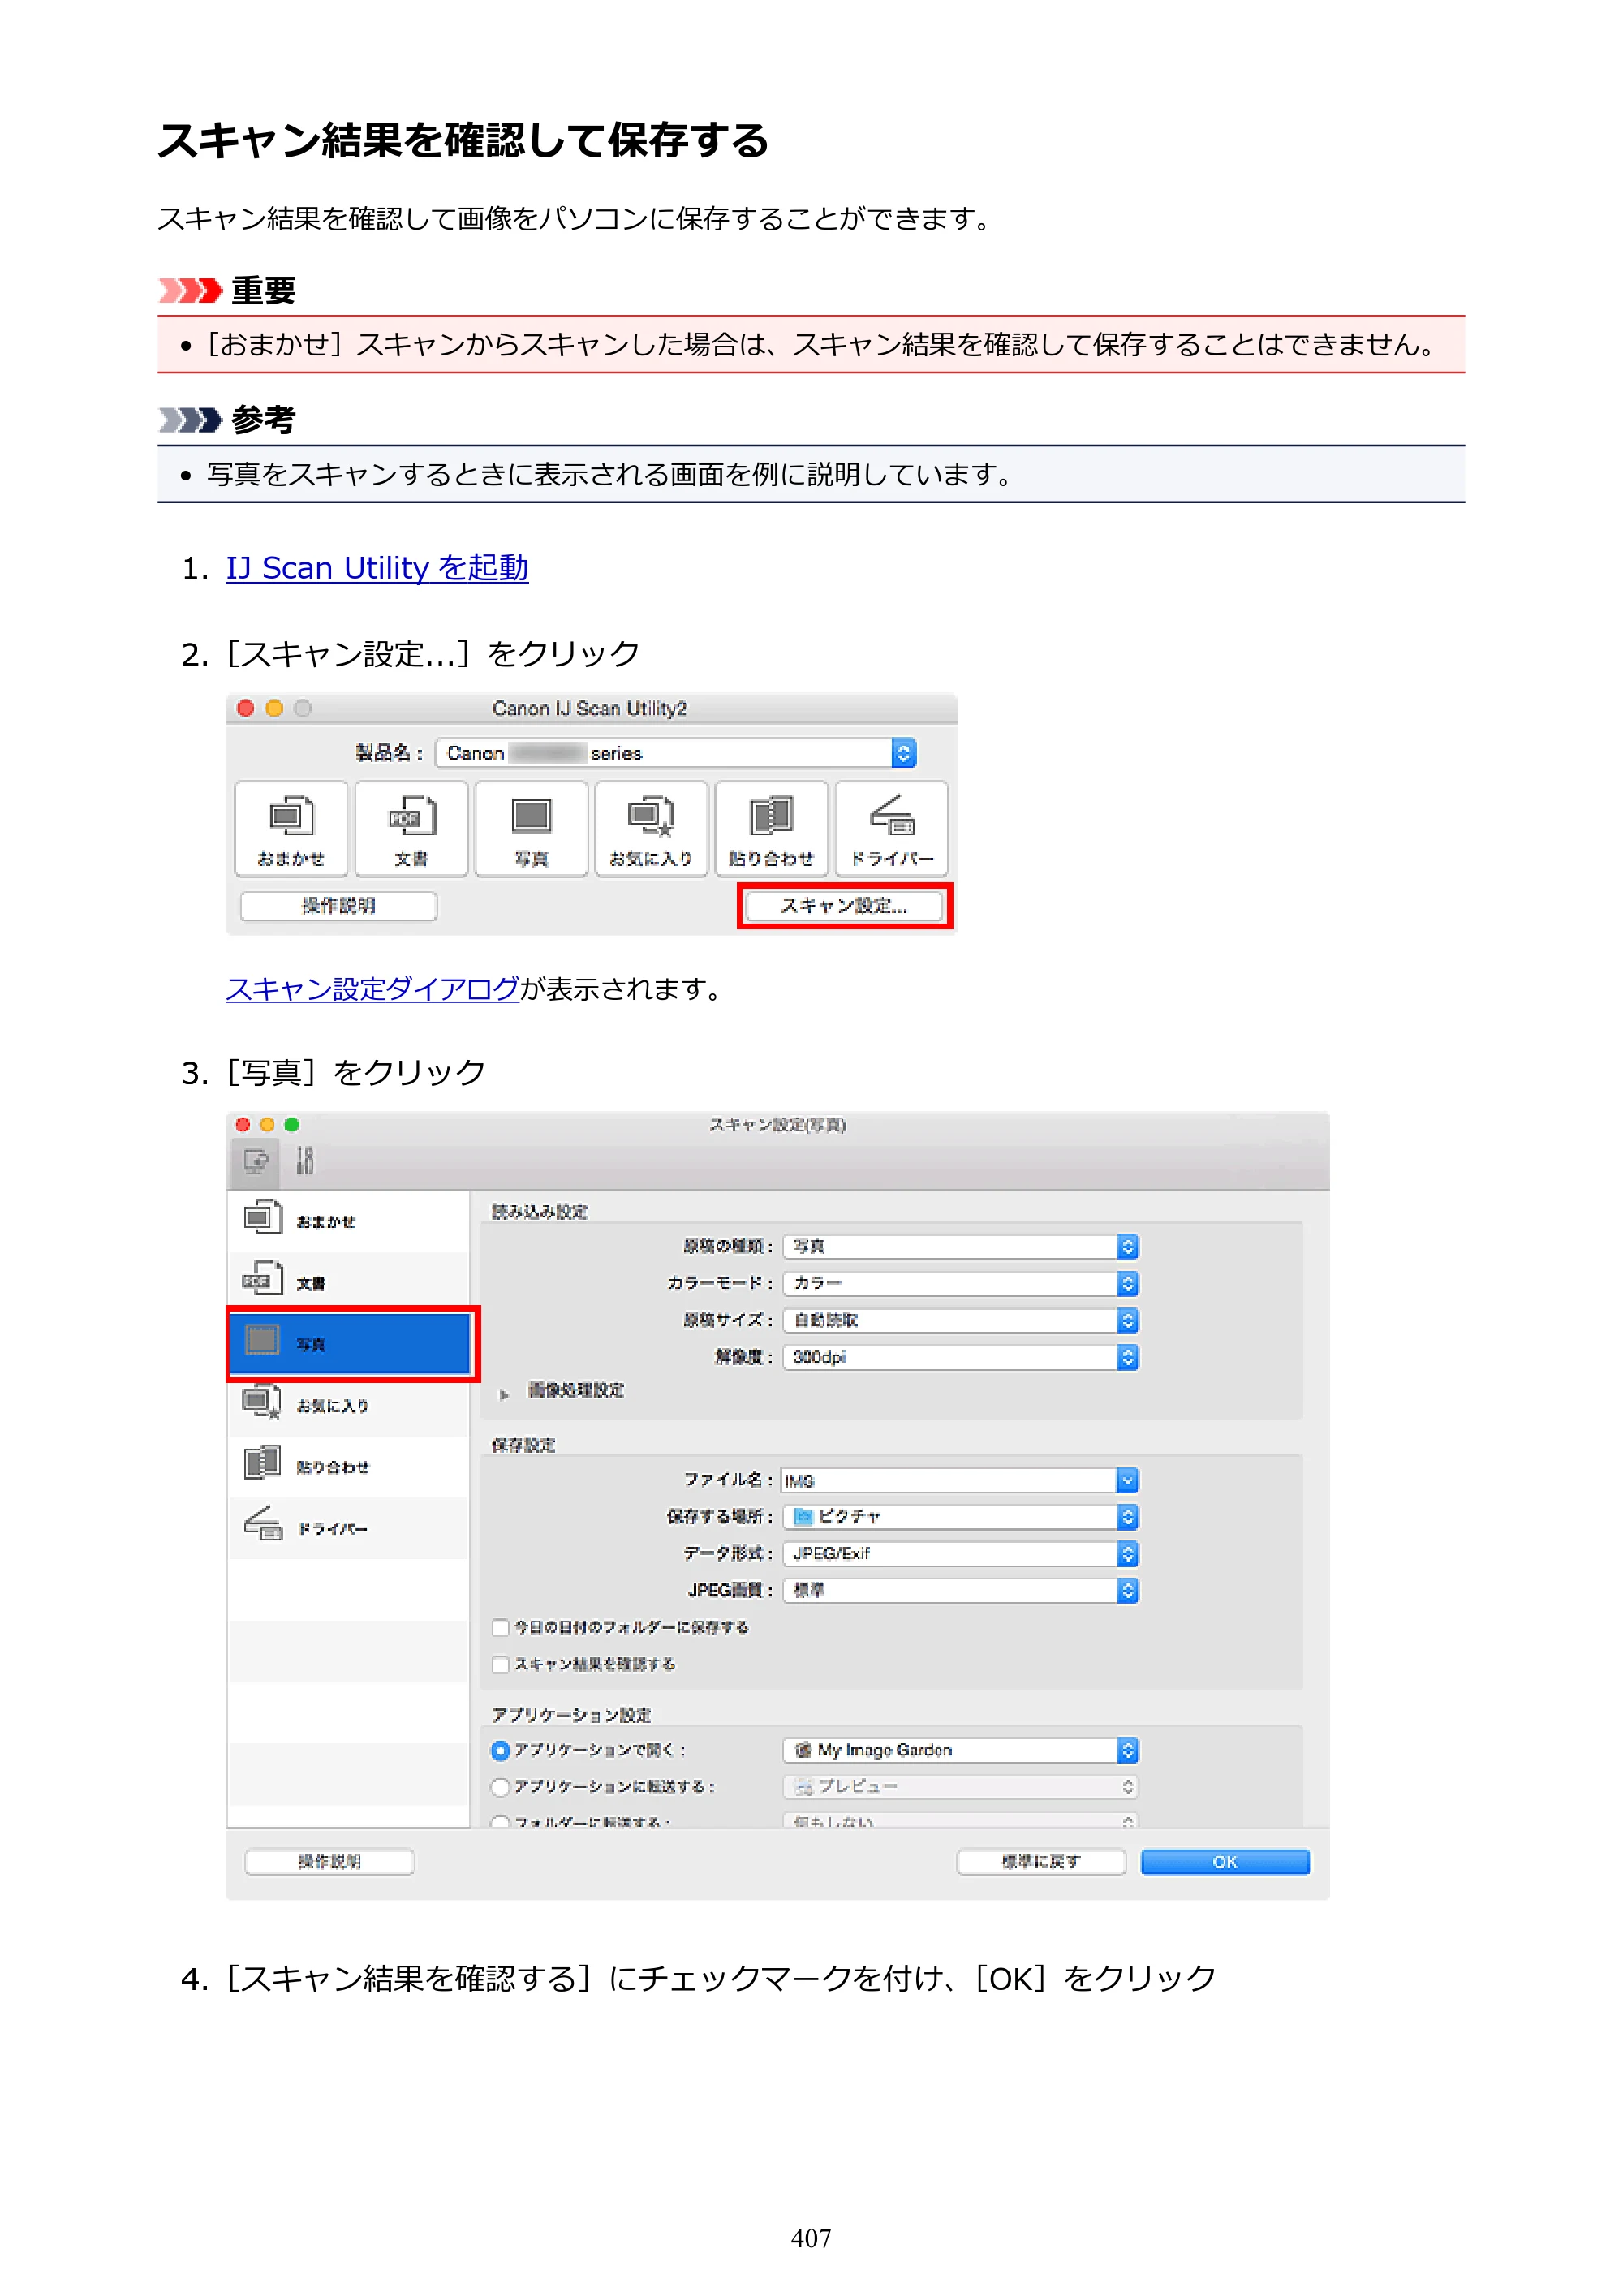The width and height of the screenshot is (1623, 2296).
Task: Open the 原稿の種類 dropdown
Action: [x=960, y=1246]
